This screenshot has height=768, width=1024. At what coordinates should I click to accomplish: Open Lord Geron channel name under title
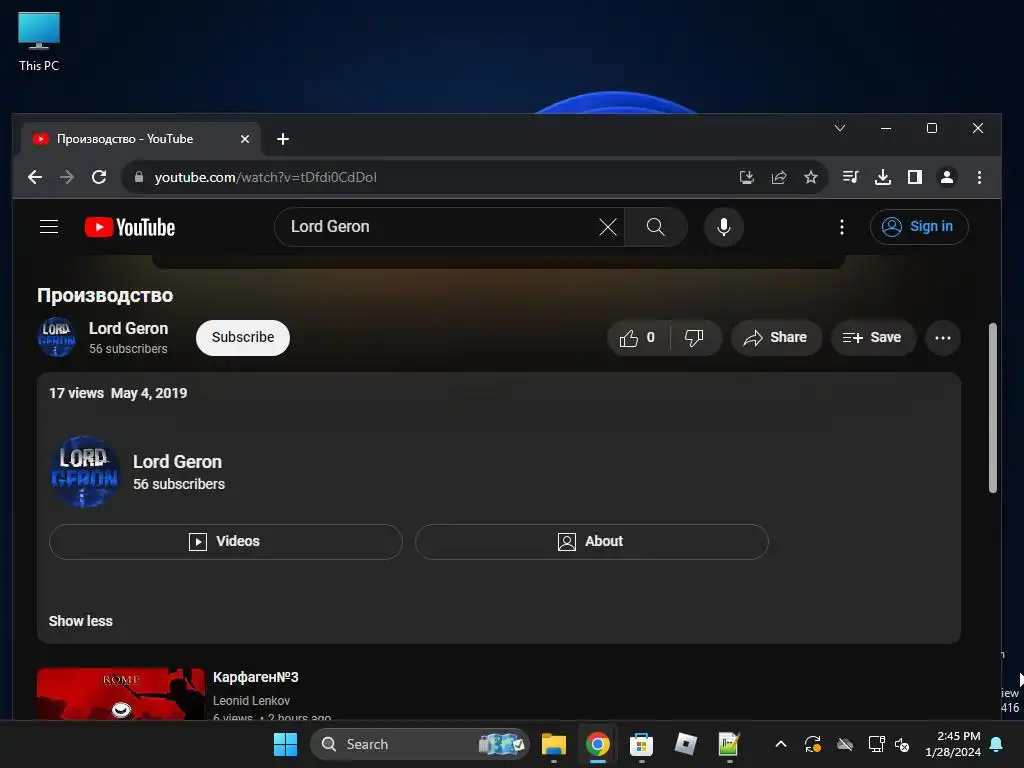coord(128,328)
